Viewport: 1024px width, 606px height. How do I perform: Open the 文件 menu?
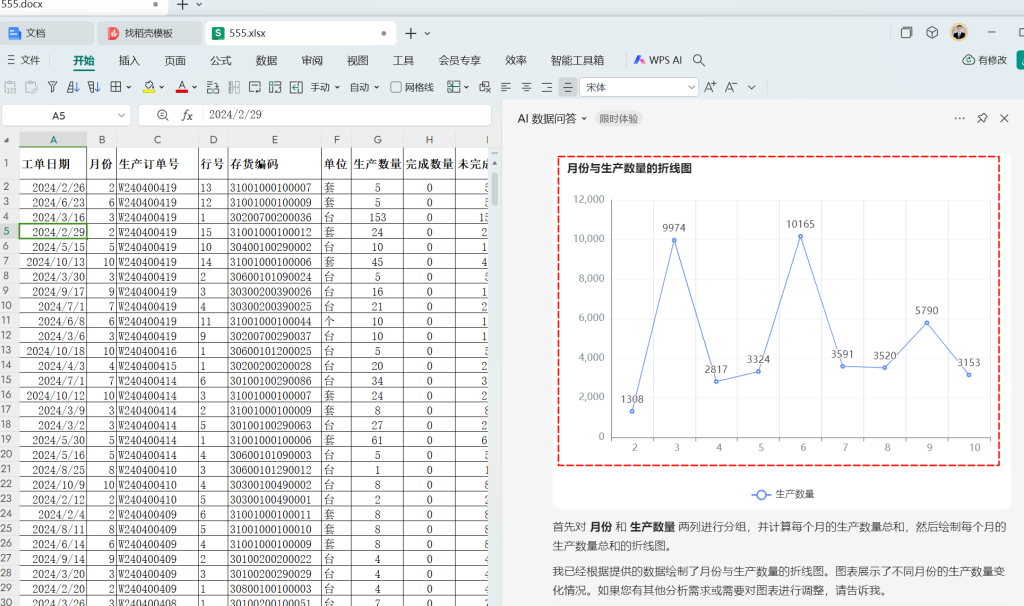24,60
